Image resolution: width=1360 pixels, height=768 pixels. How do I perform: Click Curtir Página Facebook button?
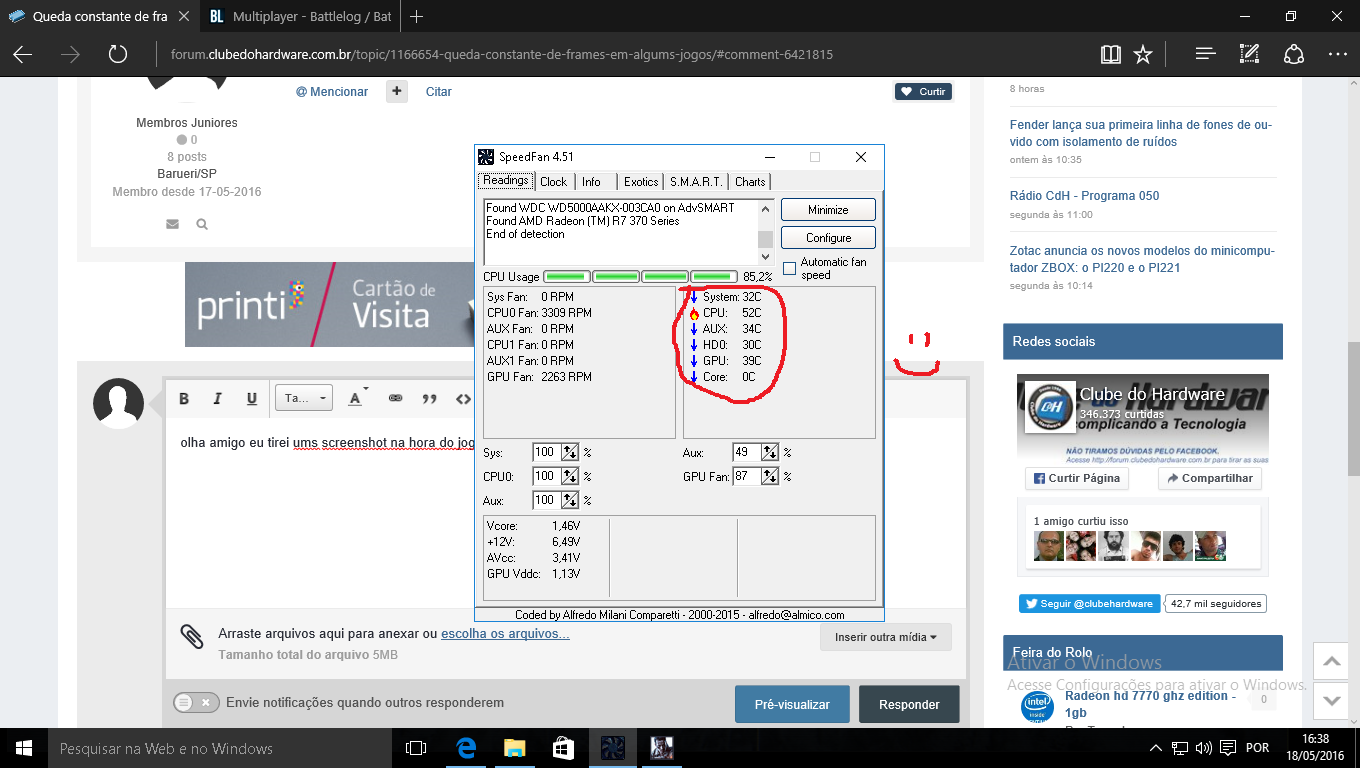click(x=1076, y=478)
